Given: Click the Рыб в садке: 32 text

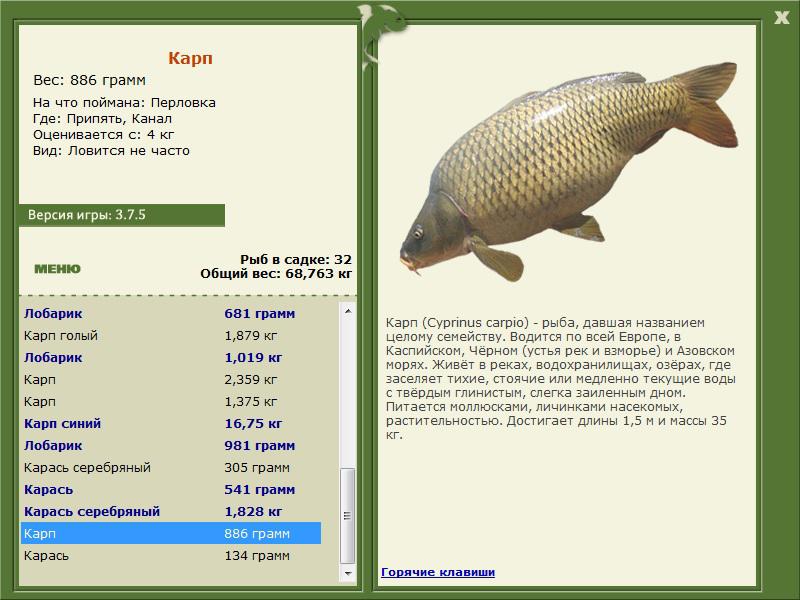Looking at the screenshot, I should [296, 259].
